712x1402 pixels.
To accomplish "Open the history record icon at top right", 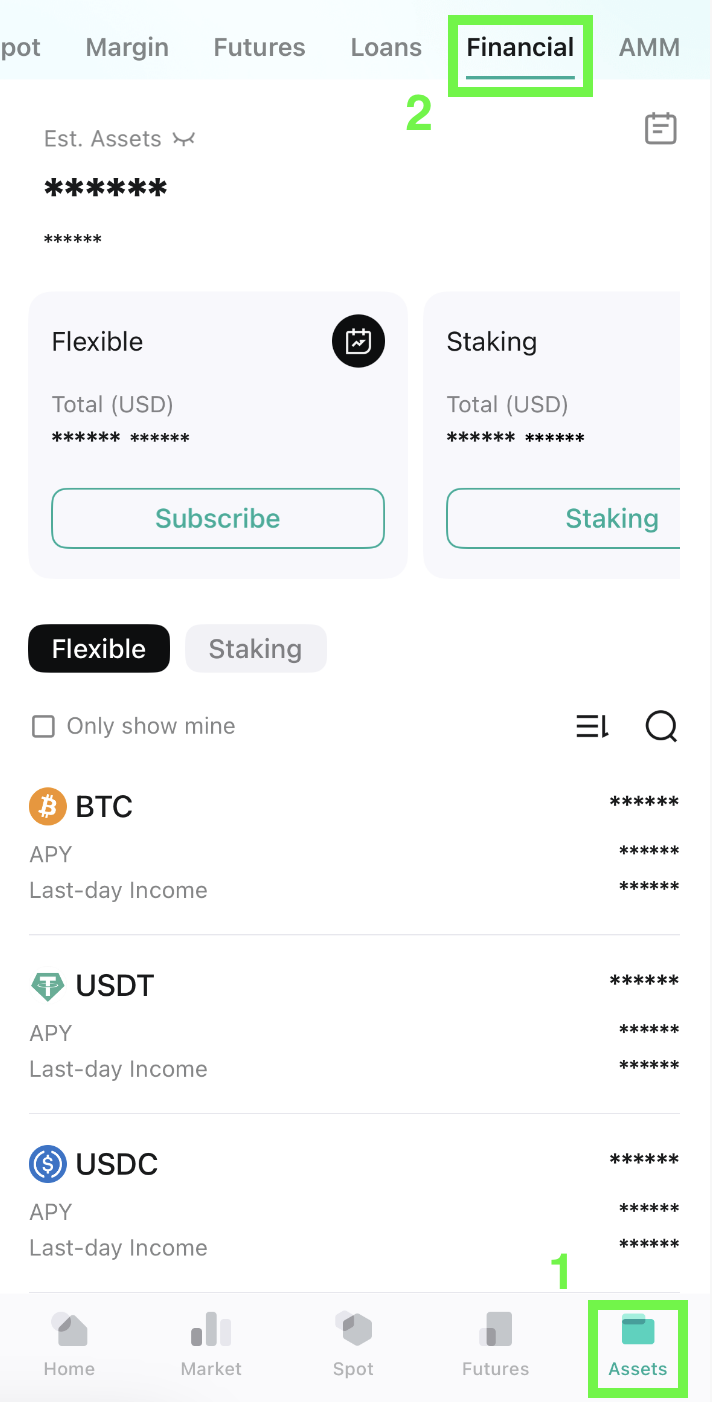I will point(660,128).
